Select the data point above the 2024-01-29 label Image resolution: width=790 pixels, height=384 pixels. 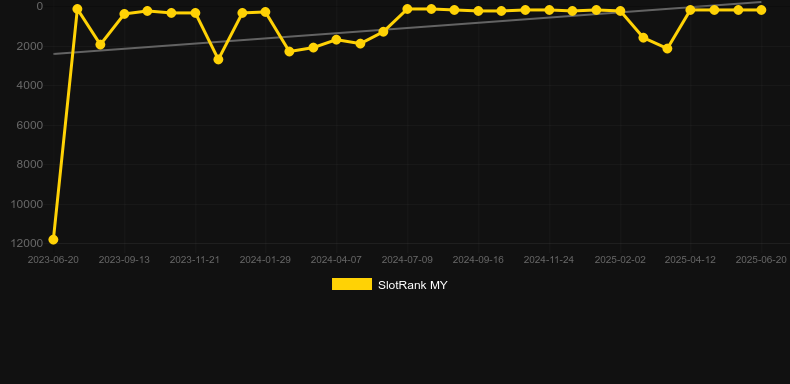(x=266, y=12)
